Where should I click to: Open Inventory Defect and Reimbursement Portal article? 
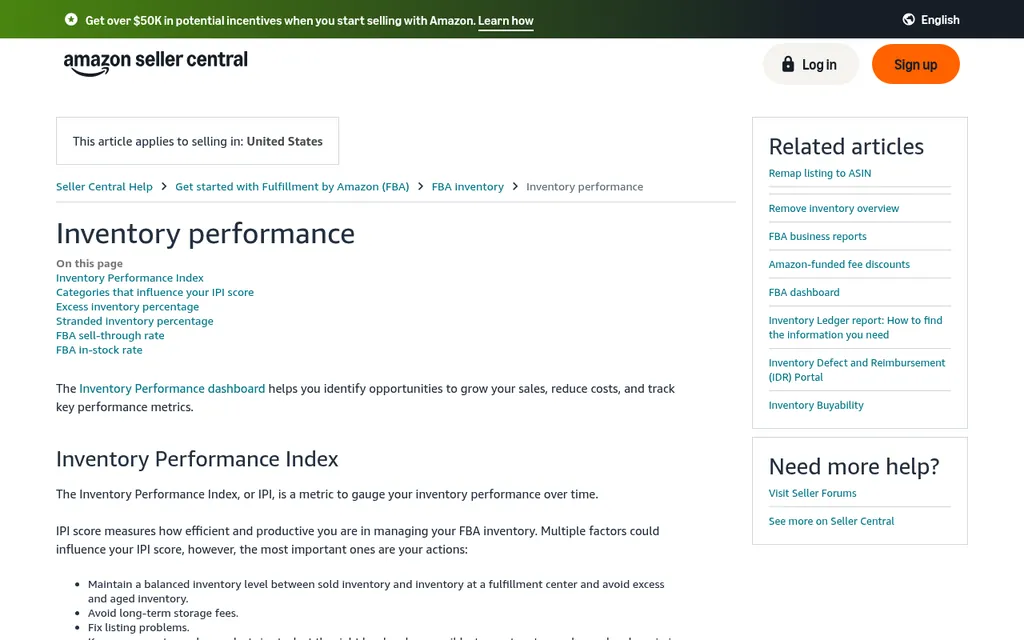pyautogui.click(x=856, y=370)
